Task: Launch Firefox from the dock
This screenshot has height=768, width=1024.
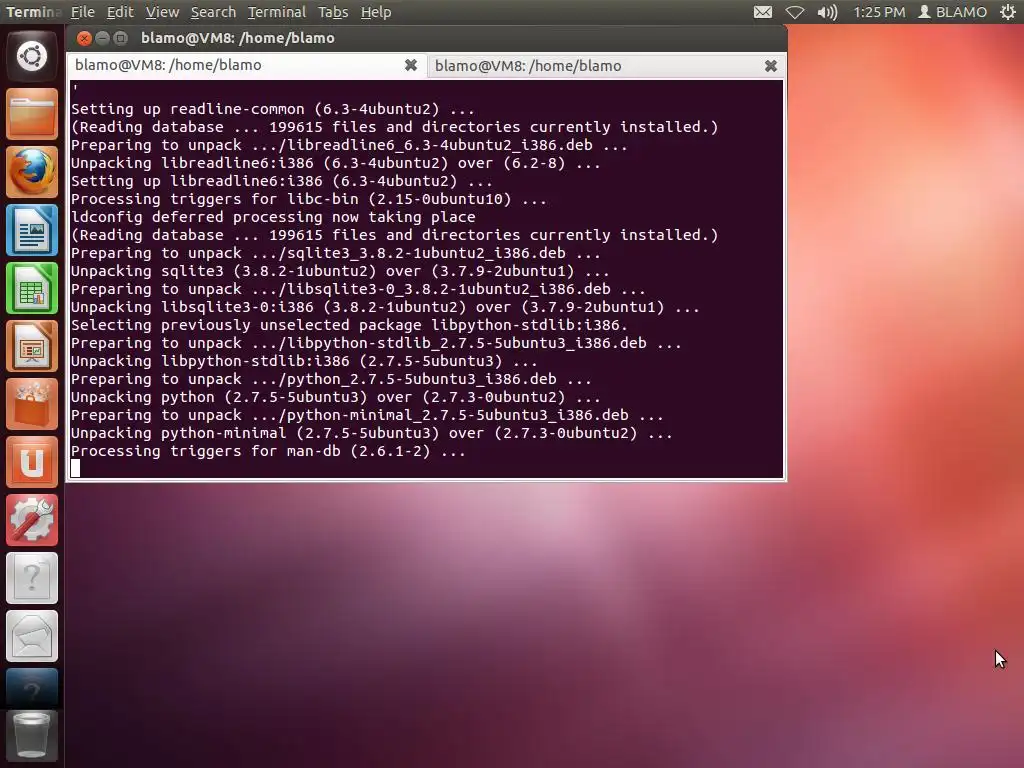Action: [x=32, y=172]
